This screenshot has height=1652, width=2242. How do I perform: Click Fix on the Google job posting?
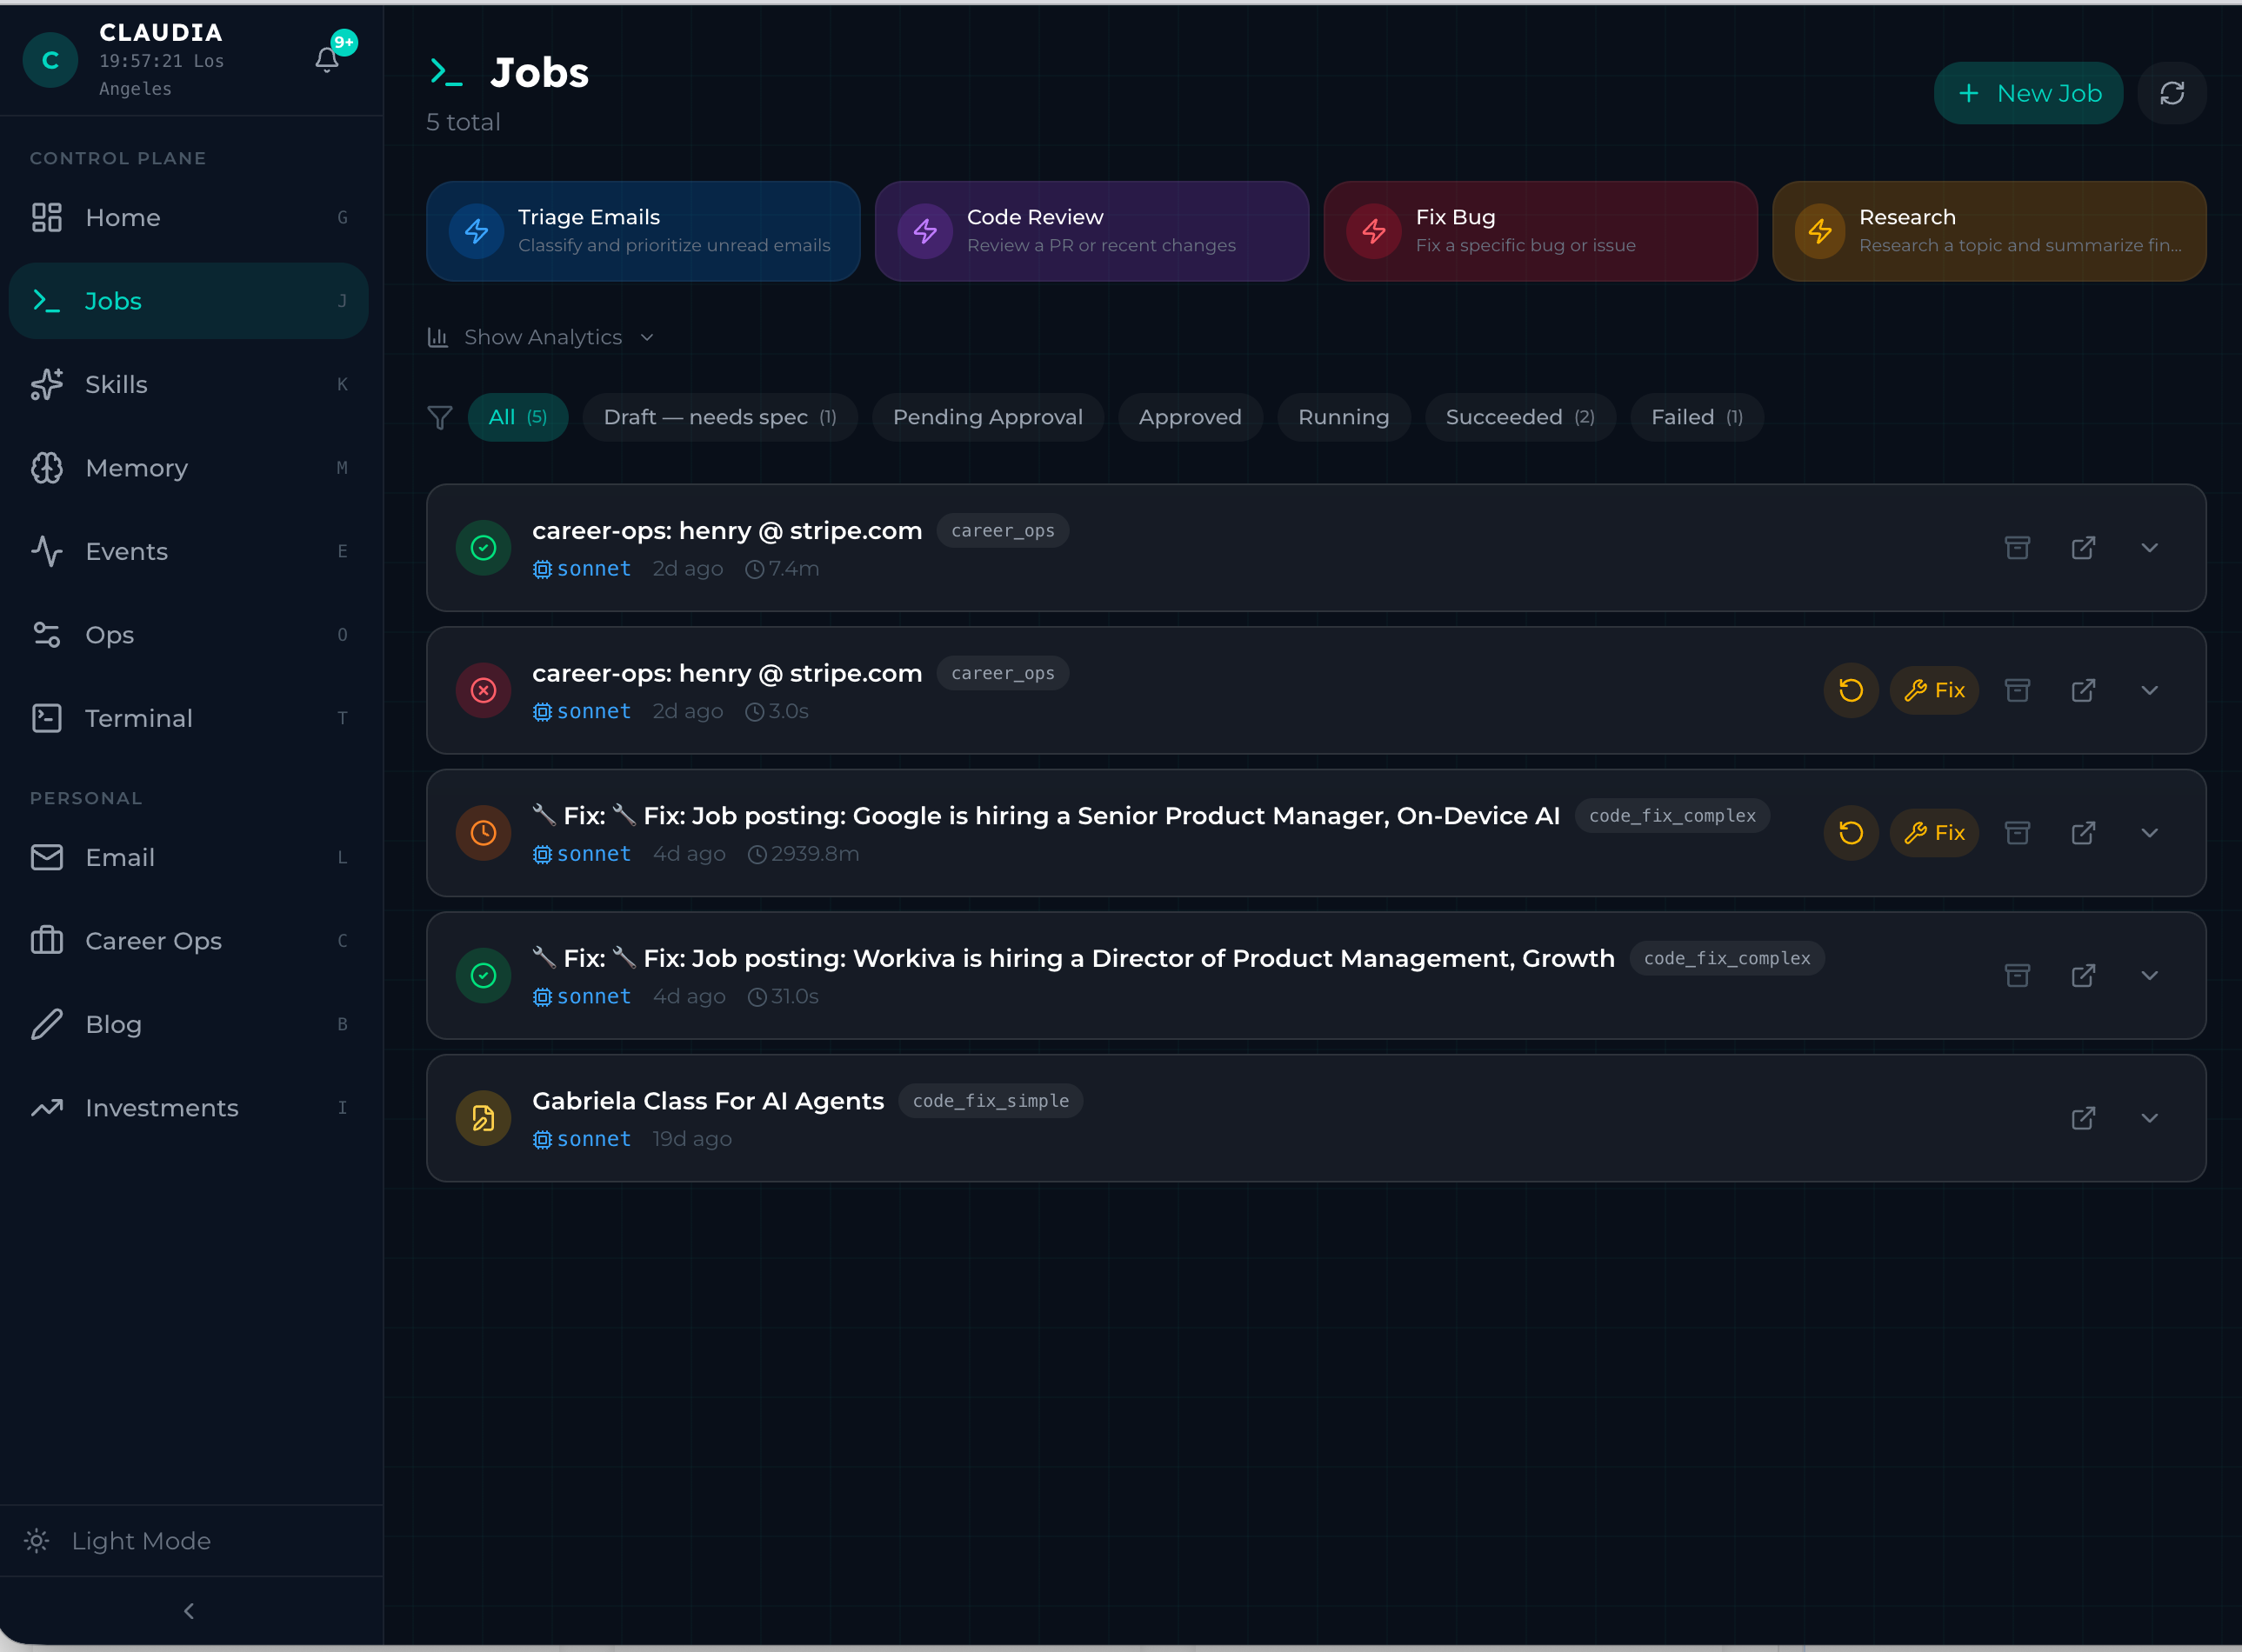coord(1934,832)
